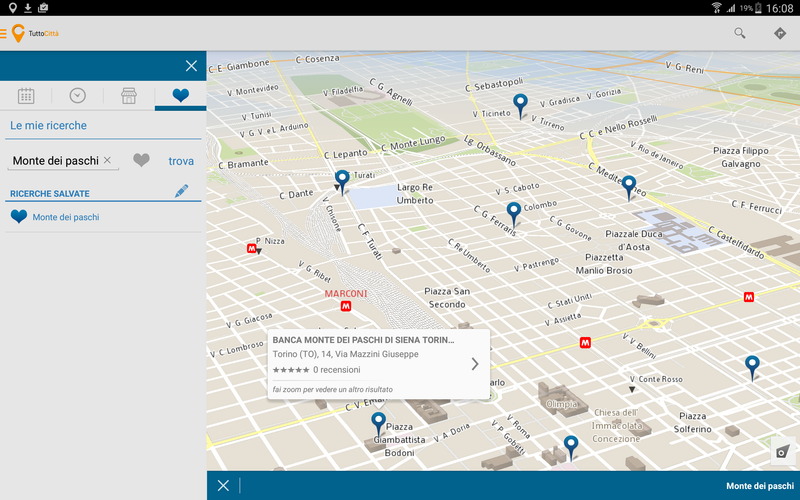The image size is (800, 500).
Task: Open the location icon in status bar
Action: 13,8
